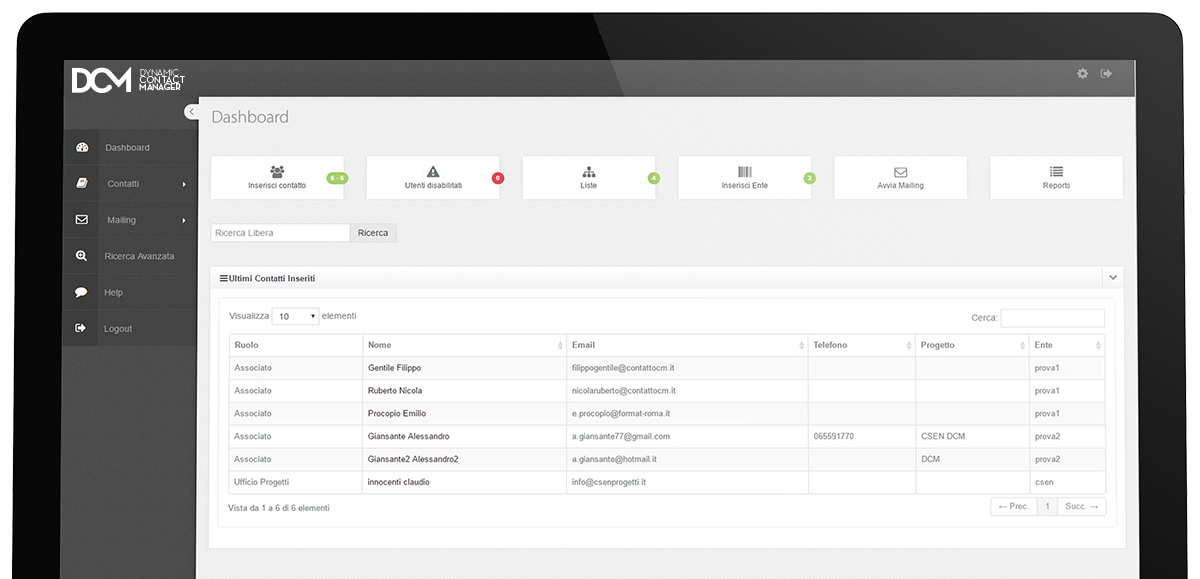Sort the table by the Telefono column
Viewport: 1200px width, 579px height.
click(862, 345)
